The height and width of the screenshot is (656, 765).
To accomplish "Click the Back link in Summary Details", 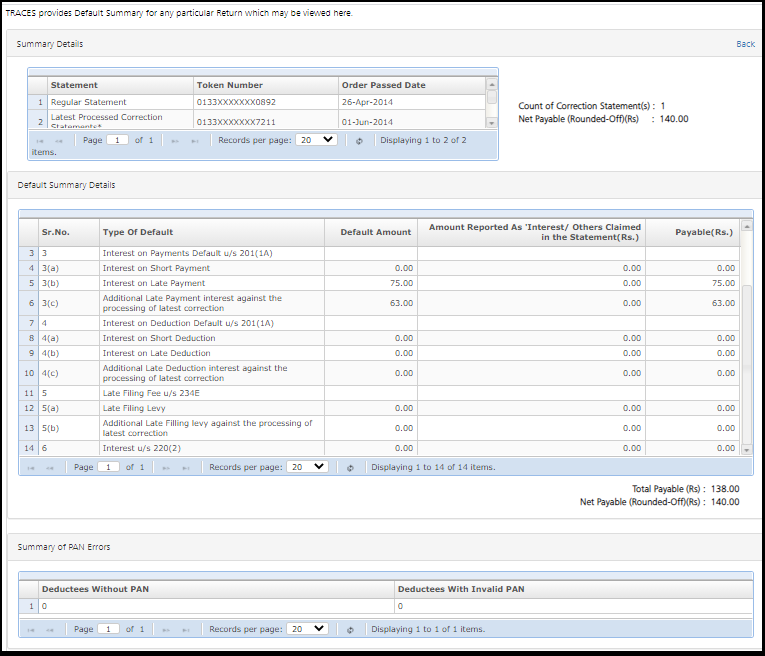I will coord(745,44).
